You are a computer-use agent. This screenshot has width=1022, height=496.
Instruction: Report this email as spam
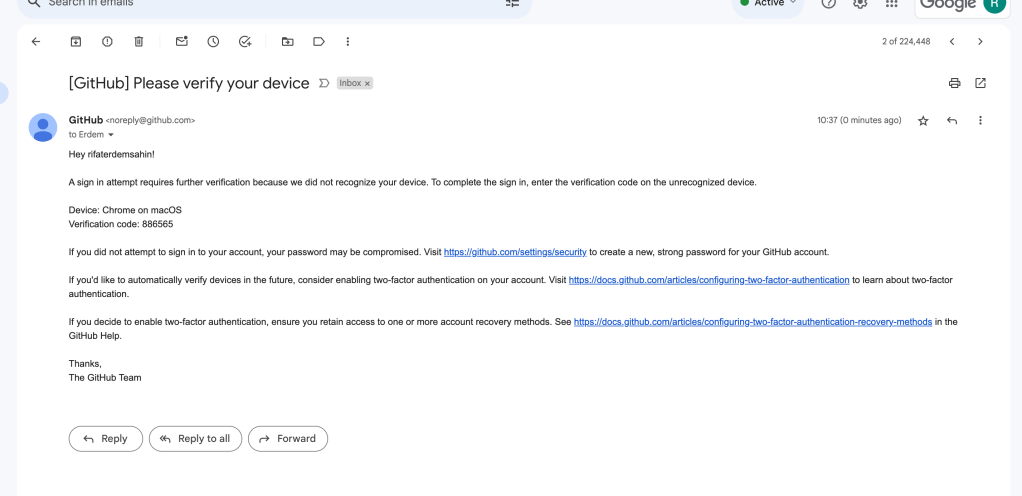tap(107, 42)
